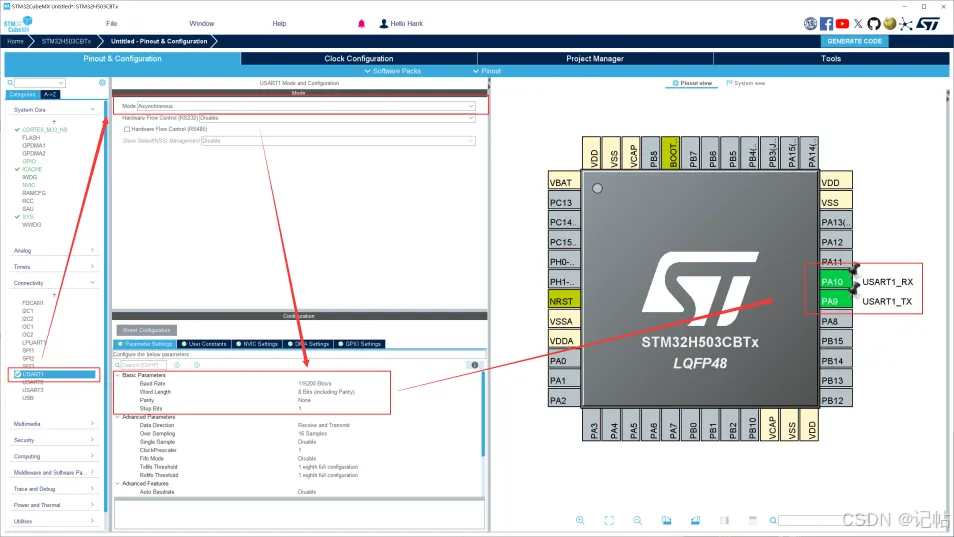This screenshot has width=954, height=537.
Task: Click the fit-to-screen icon below the pinout
Action: [x=609, y=520]
